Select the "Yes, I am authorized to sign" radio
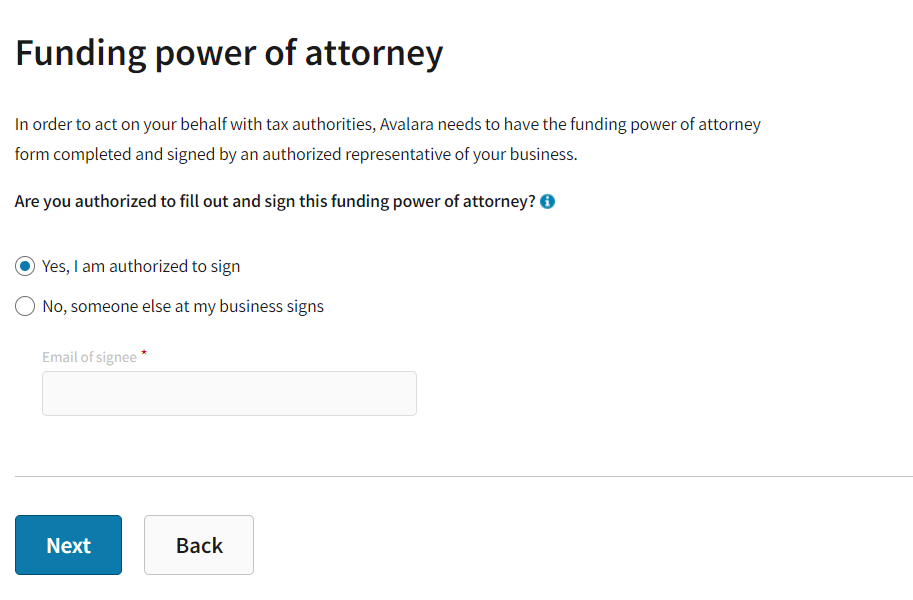Screen dimensions: 913x600 [25, 267]
